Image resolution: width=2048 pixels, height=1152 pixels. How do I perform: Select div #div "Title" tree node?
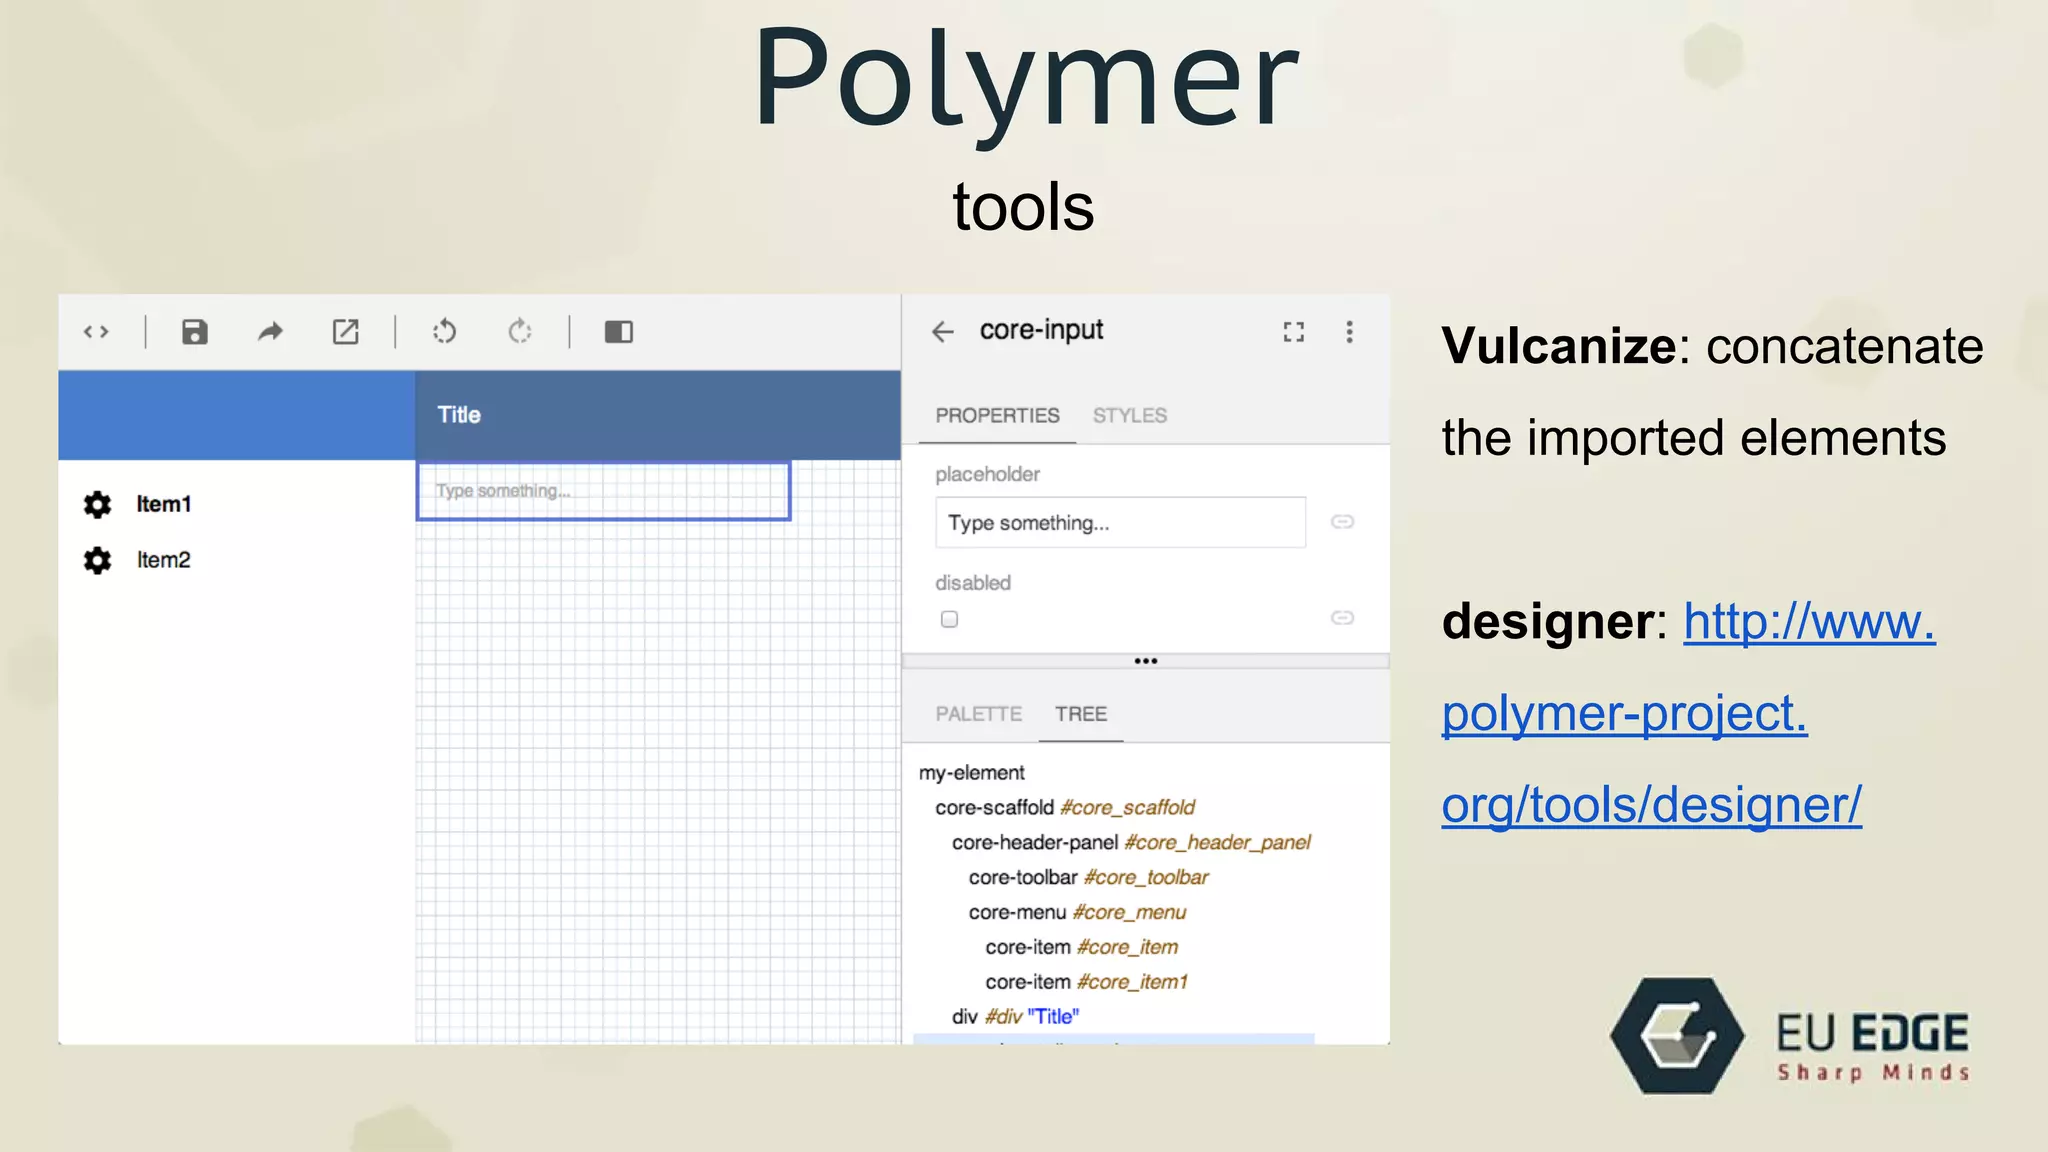(x=1015, y=1017)
